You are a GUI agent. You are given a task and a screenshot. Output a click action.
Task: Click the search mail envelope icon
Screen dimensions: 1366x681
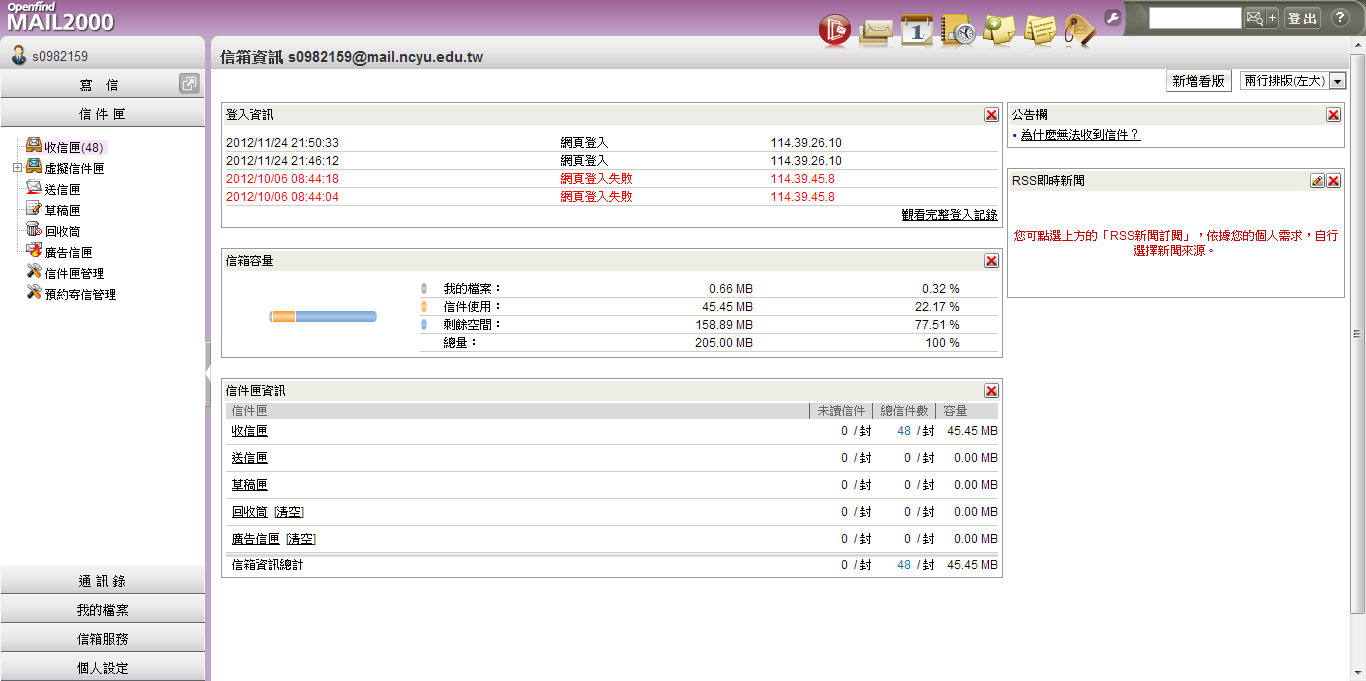pyautogui.click(x=1254, y=18)
